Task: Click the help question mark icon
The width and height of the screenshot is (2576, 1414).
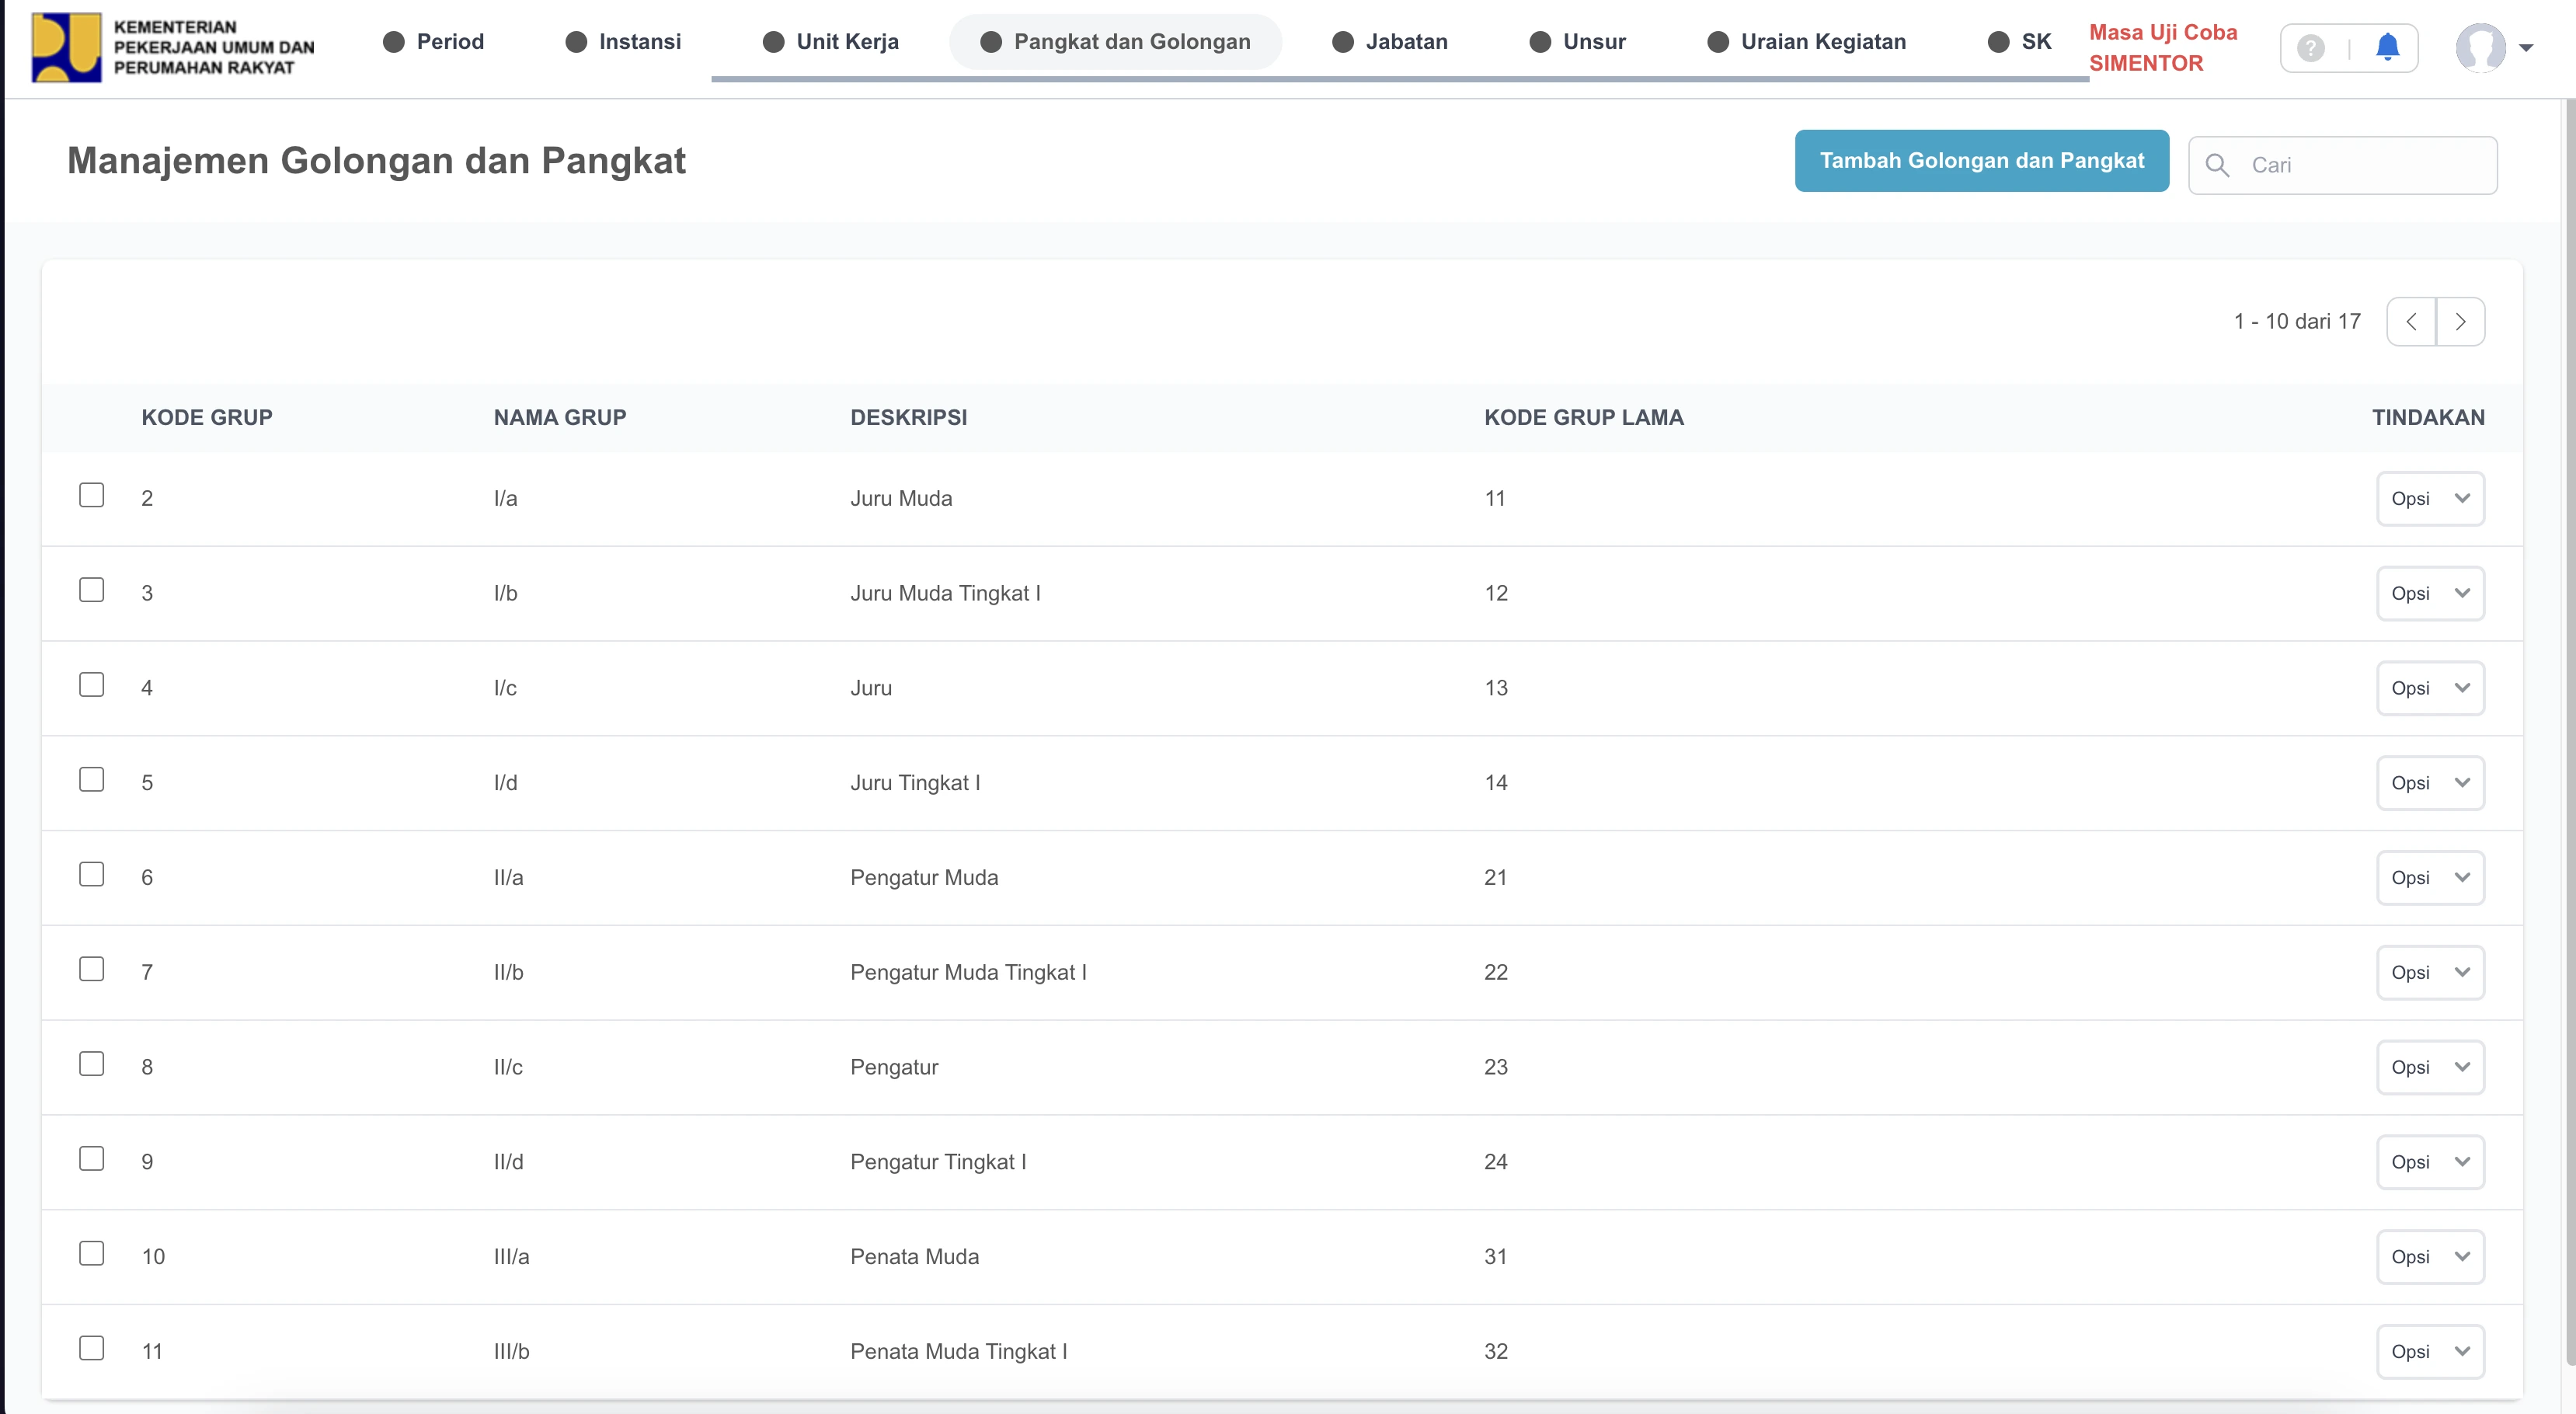Action: click(2310, 48)
